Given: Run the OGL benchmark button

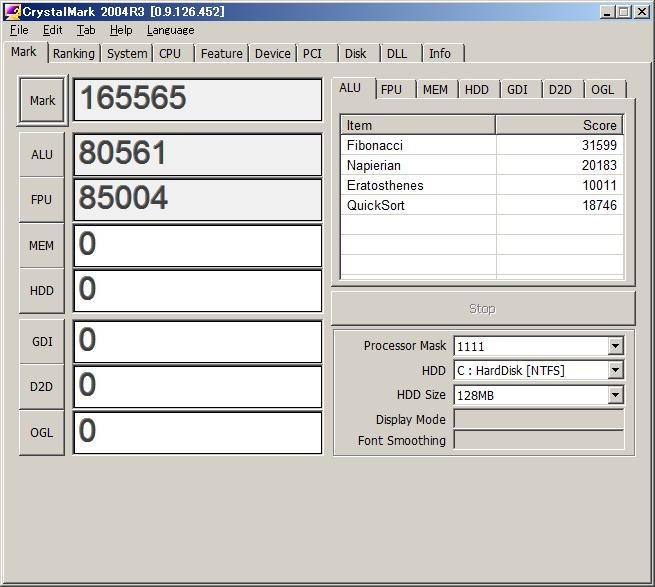Looking at the screenshot, I should point(42,432).
